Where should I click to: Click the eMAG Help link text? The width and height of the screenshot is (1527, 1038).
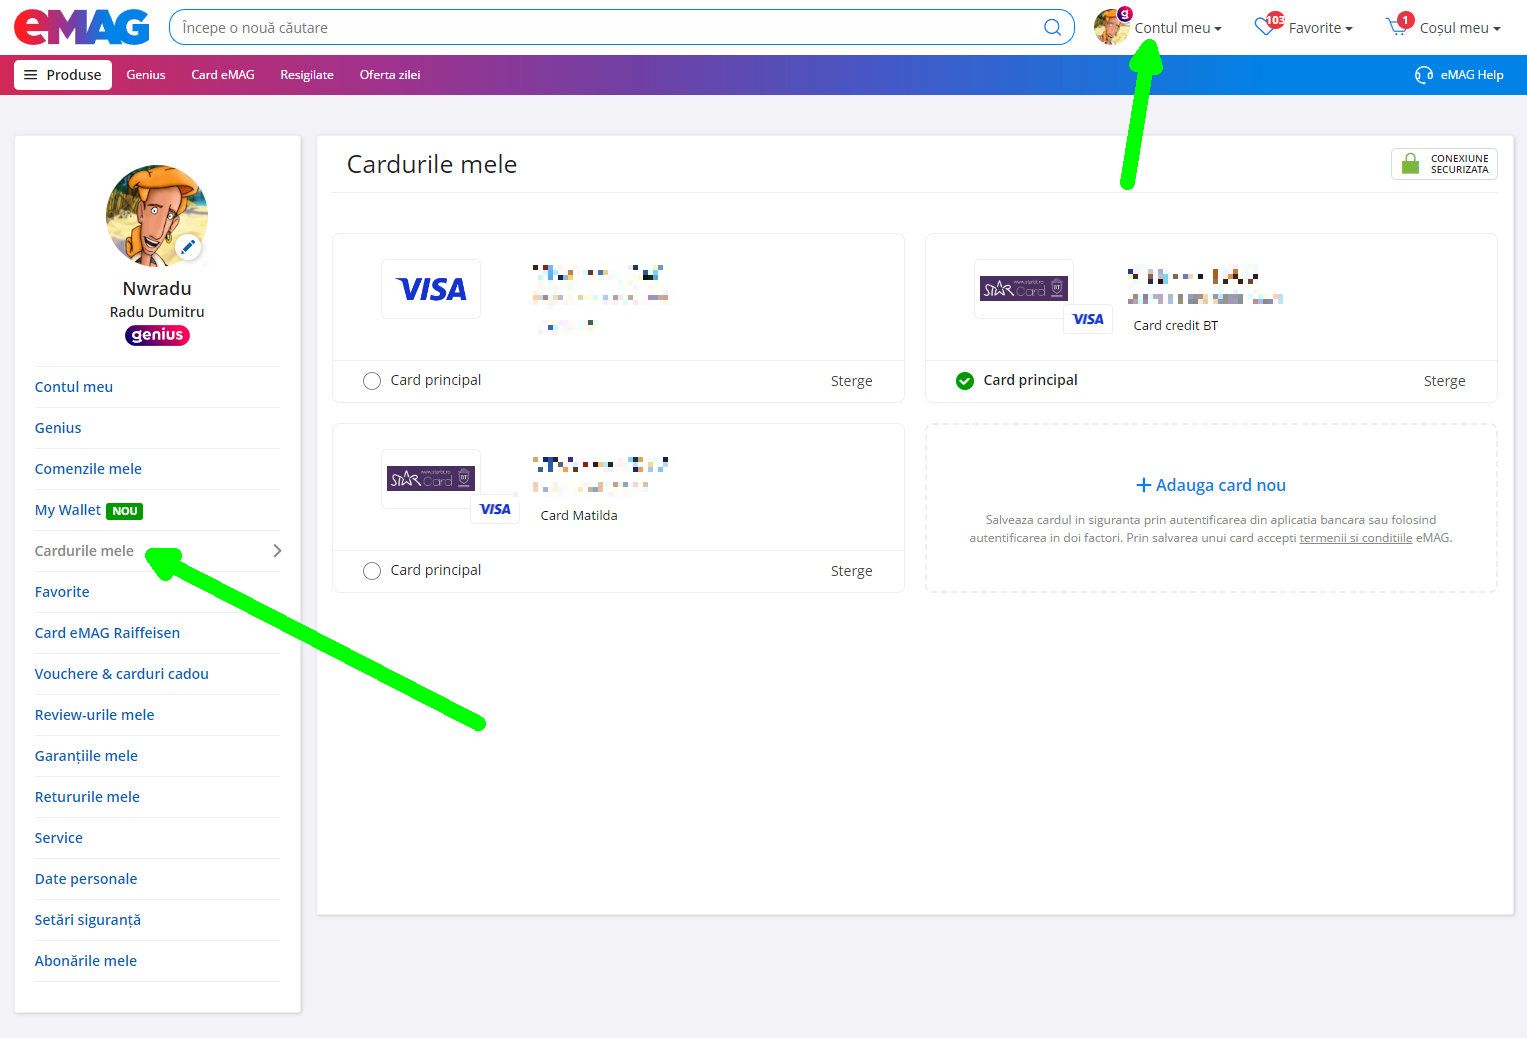click(1472, 75)
